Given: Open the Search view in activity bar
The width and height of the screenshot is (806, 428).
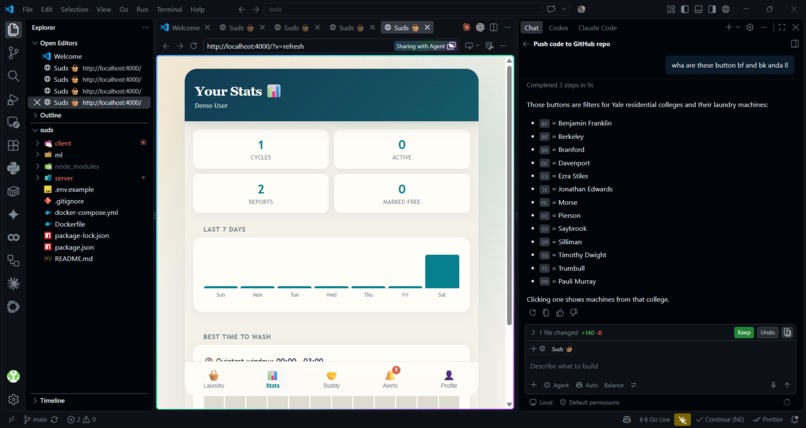Looking at the screenshot, I should [x=13, y=76].
